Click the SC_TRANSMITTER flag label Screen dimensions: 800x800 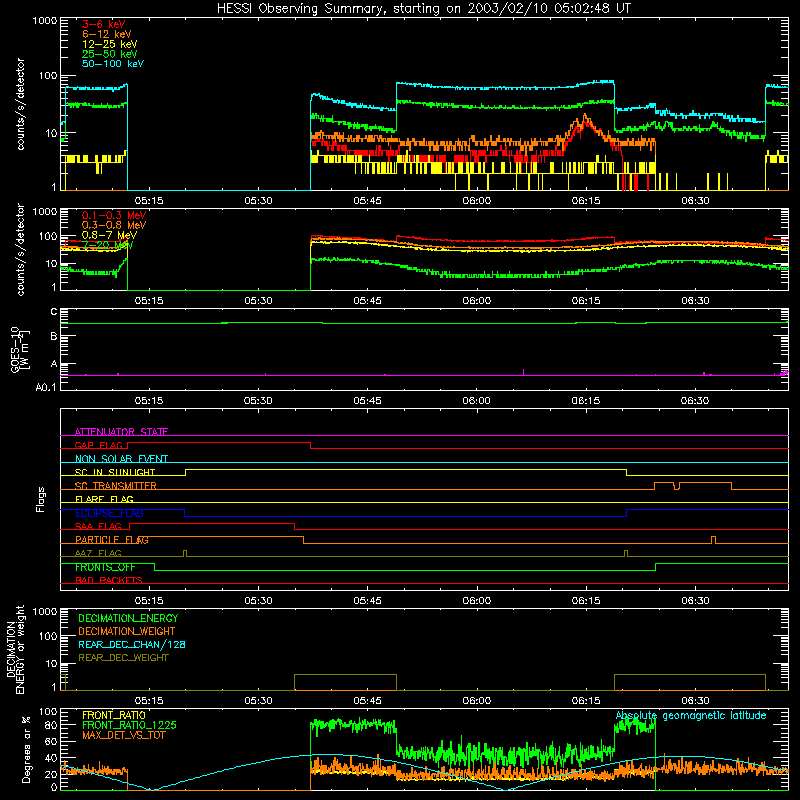pyautogui.click(x=115, y=486)
